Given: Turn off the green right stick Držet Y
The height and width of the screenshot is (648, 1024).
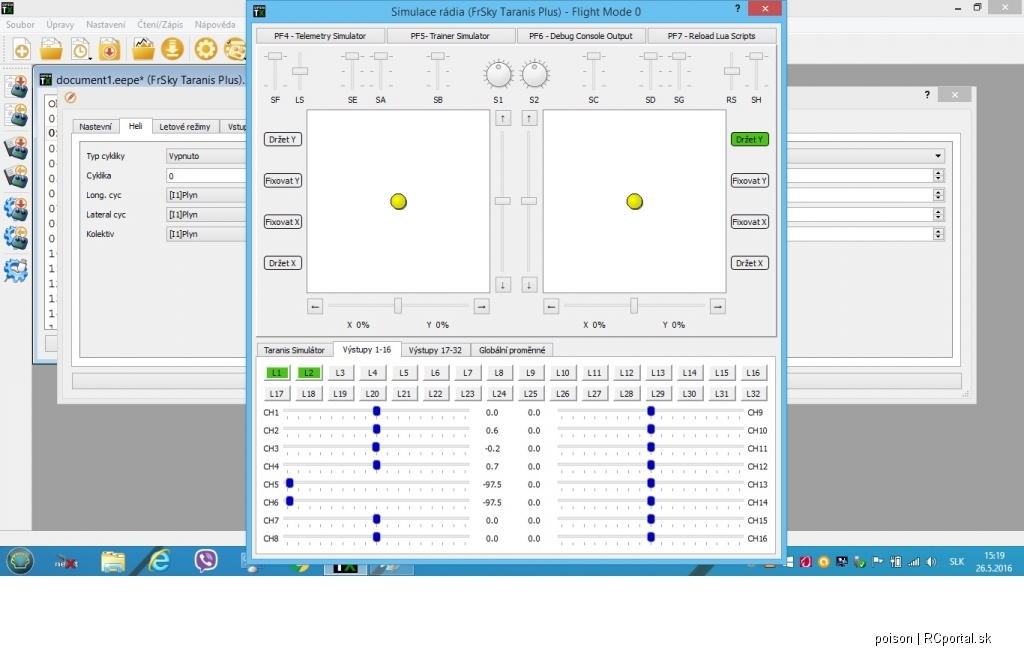Looking at the screenshot, I should tap(750, 139).
